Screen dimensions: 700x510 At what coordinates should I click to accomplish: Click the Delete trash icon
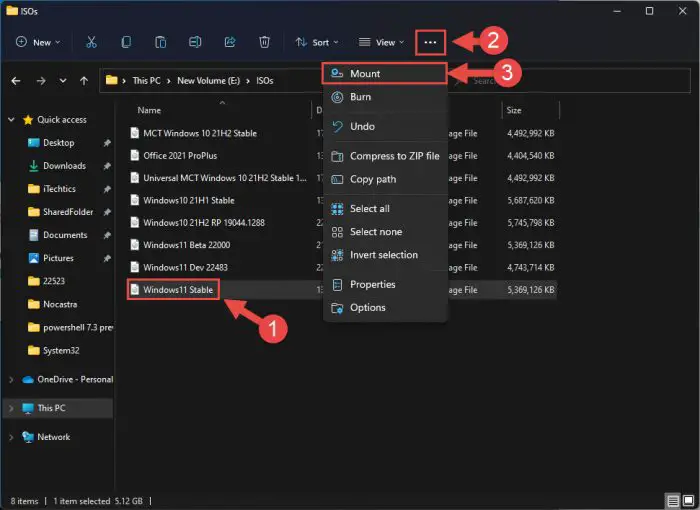[x=264, y=42]
